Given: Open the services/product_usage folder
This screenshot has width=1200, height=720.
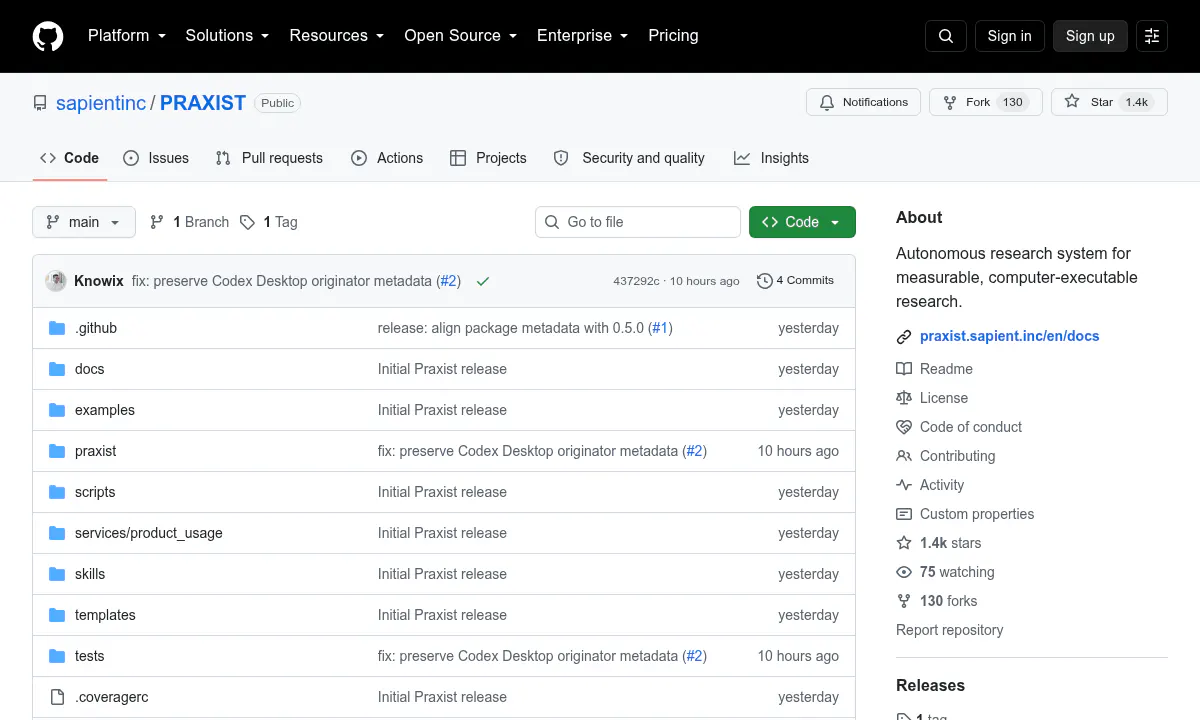Looking at the screenshot, I should (x=148, y=533).
